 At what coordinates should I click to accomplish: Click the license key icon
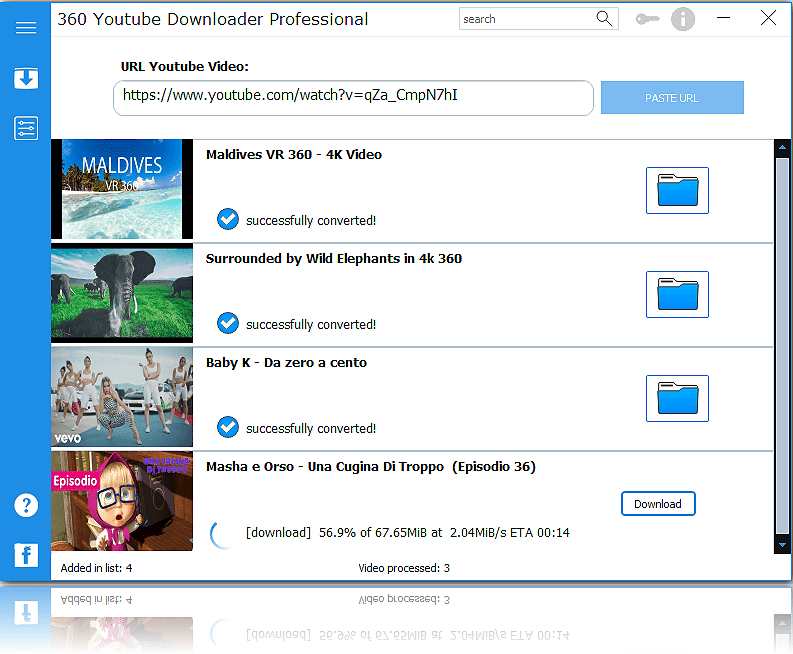(647, 19)
